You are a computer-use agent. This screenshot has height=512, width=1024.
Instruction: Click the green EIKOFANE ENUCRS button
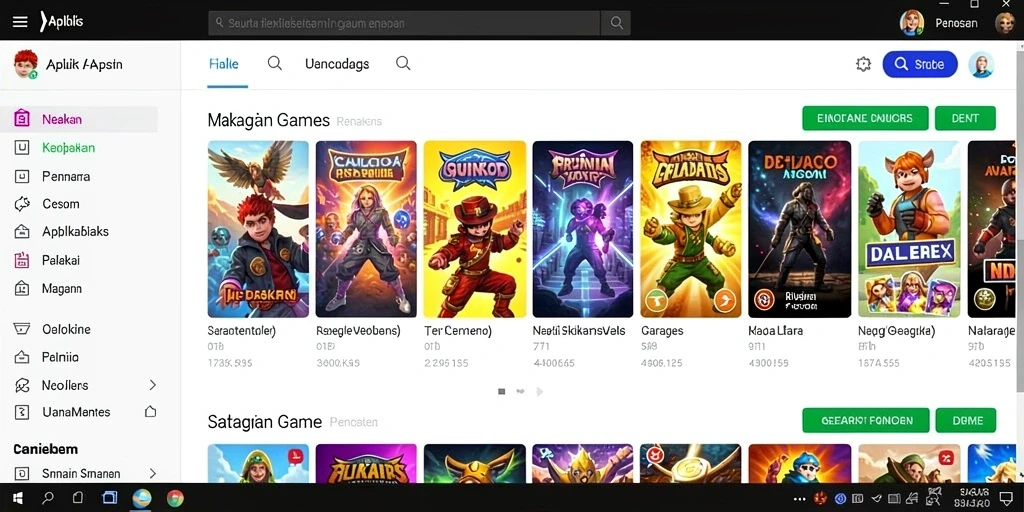[865, 118]
